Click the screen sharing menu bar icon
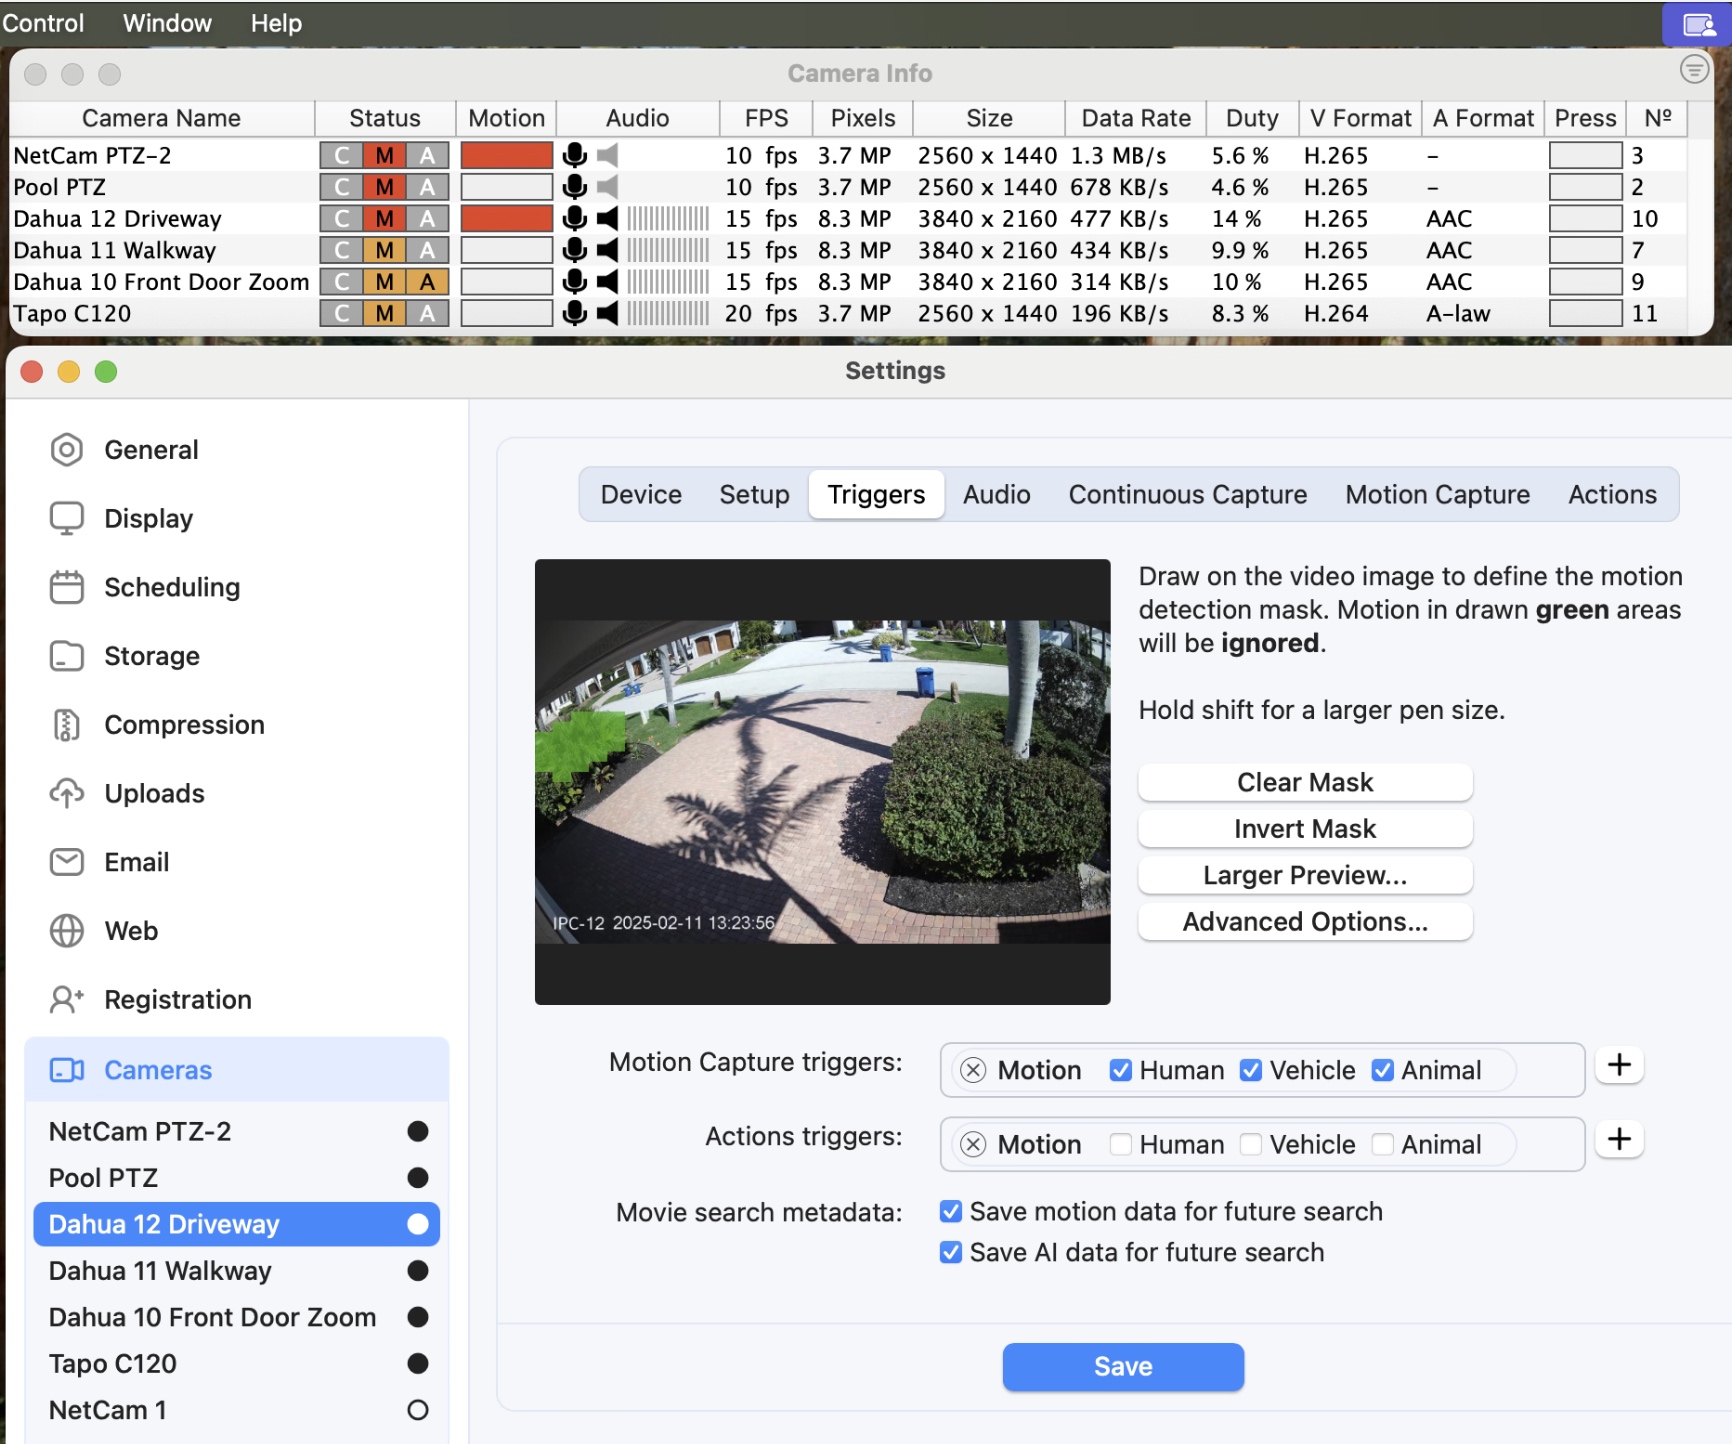The image size is (1732, 1444). point(1698,24)
